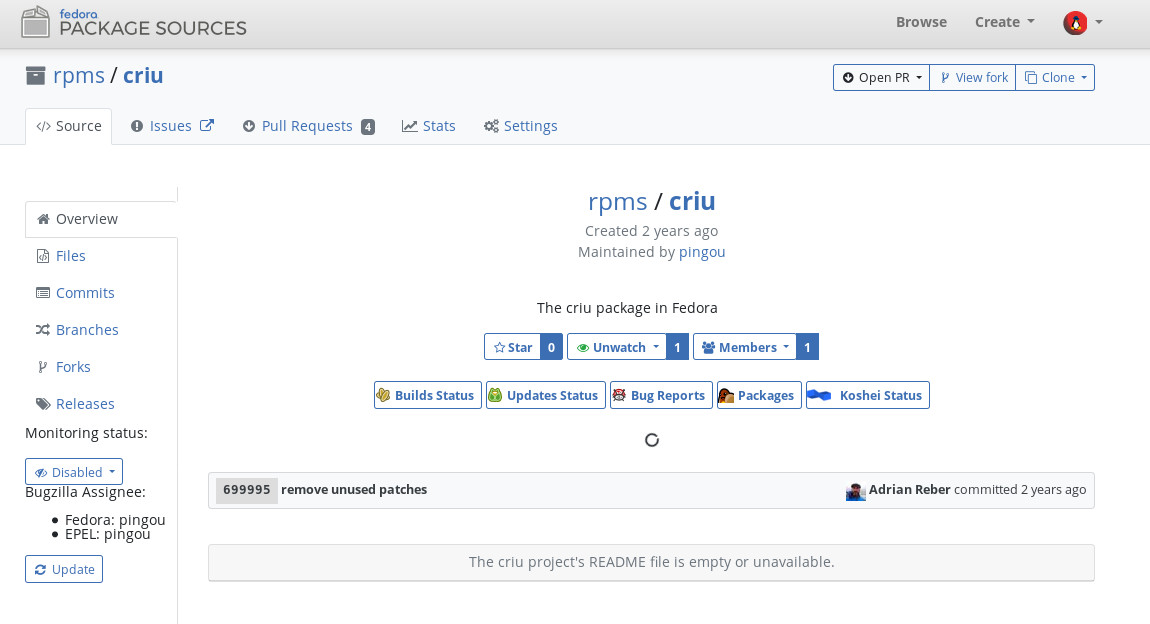
Task: Click the pull requests count badge 4
Action: tap(368, 127)
